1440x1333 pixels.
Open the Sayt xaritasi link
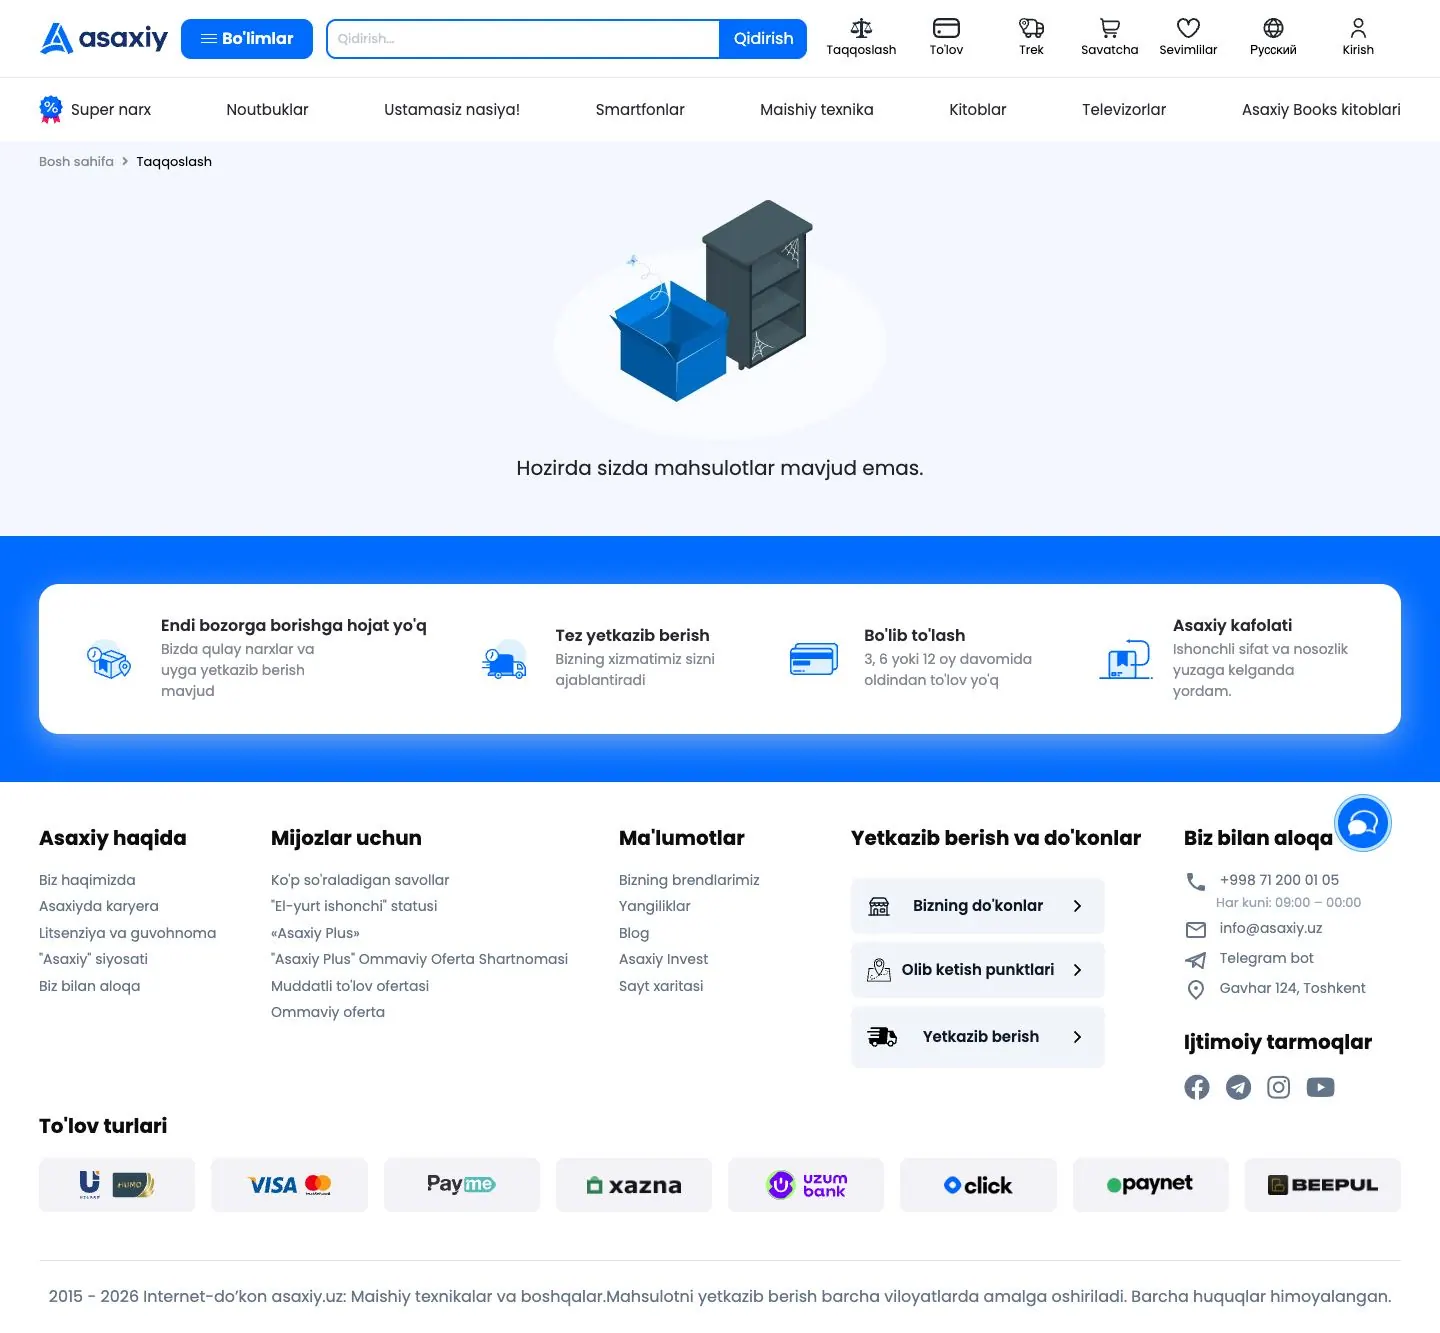(x=661, y=986)
